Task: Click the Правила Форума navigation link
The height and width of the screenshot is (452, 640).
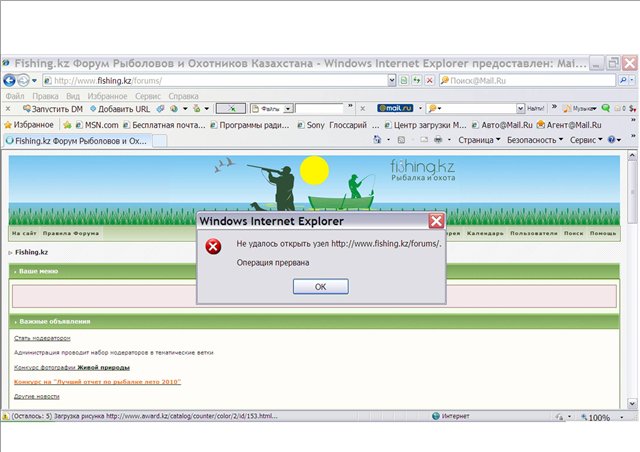Action: pos(71,233)
